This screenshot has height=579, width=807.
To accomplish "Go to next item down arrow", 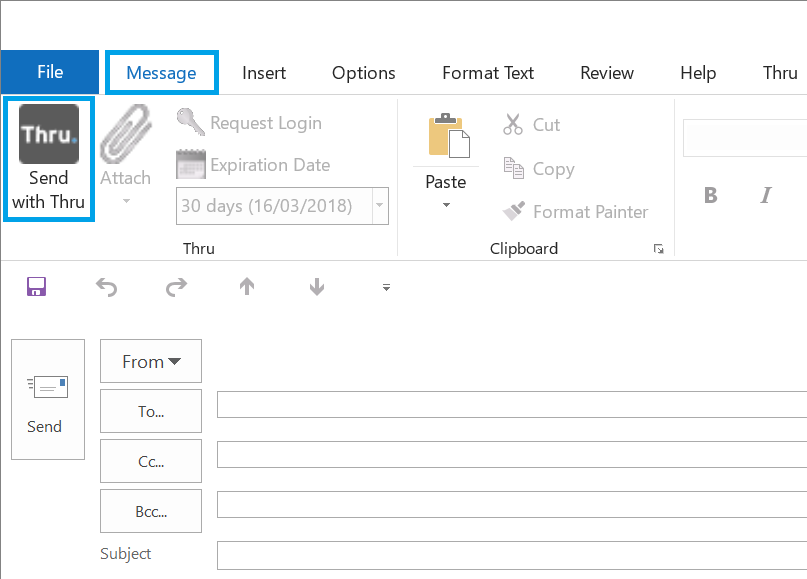I will point(317,286).
